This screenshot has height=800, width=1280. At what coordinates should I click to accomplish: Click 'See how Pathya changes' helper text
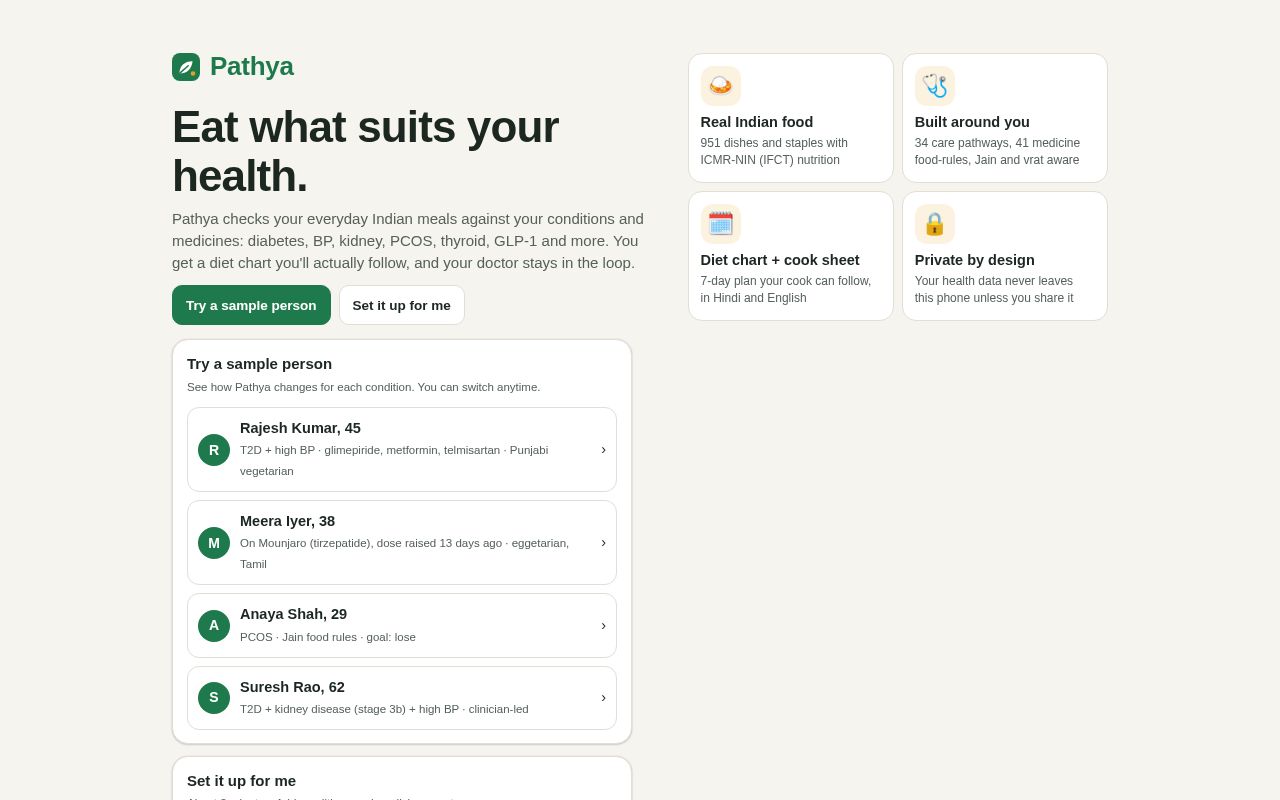pyautogui.click(x=363, y=387)
